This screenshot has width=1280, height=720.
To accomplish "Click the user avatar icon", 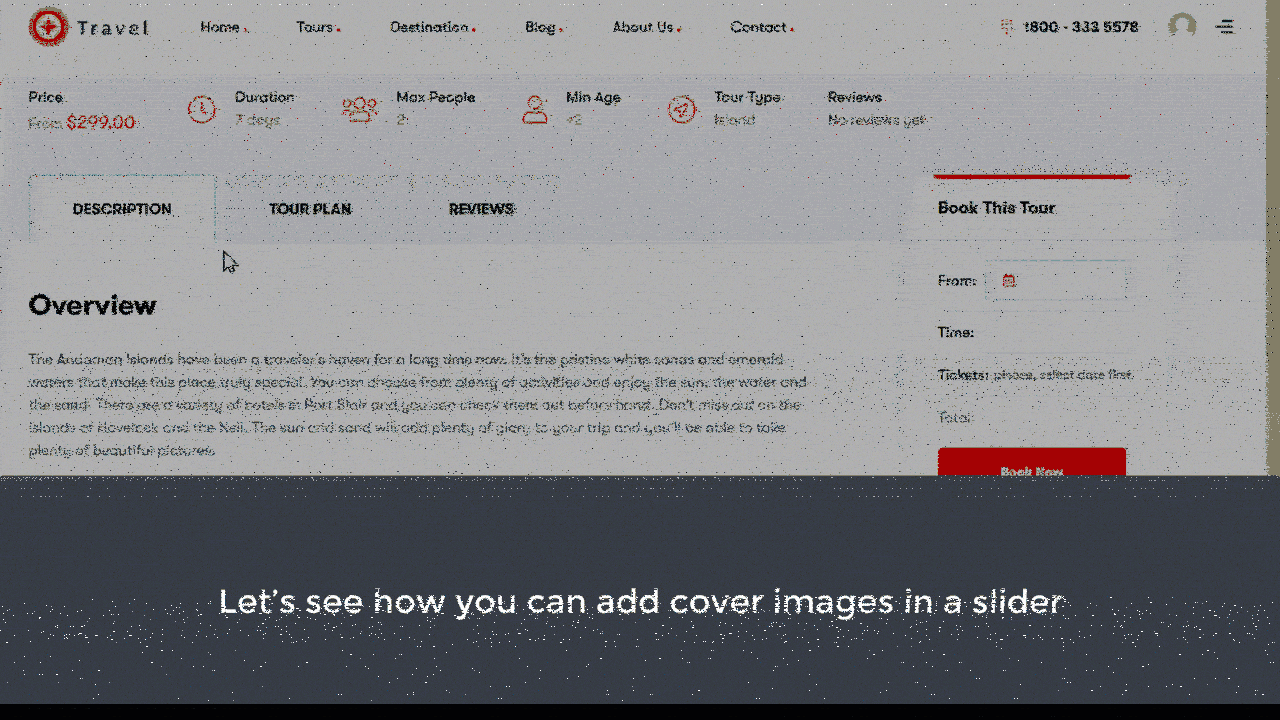I will coord(1182,27).
